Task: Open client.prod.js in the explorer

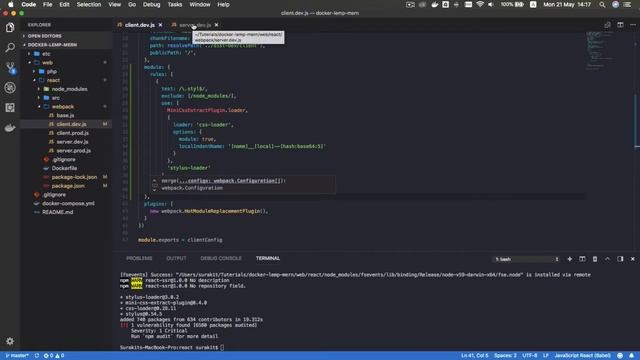Action: click(x=73, y=133)
